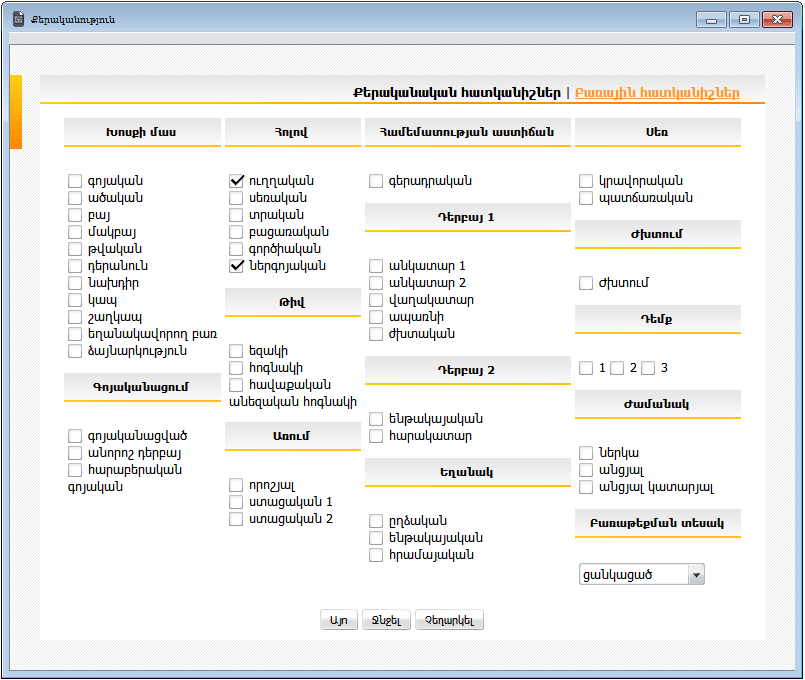Image resolution: width=805 pixels, height=680 pixels.
Task: Click the Չեղարկել button
Action: [x=449, y=620]
